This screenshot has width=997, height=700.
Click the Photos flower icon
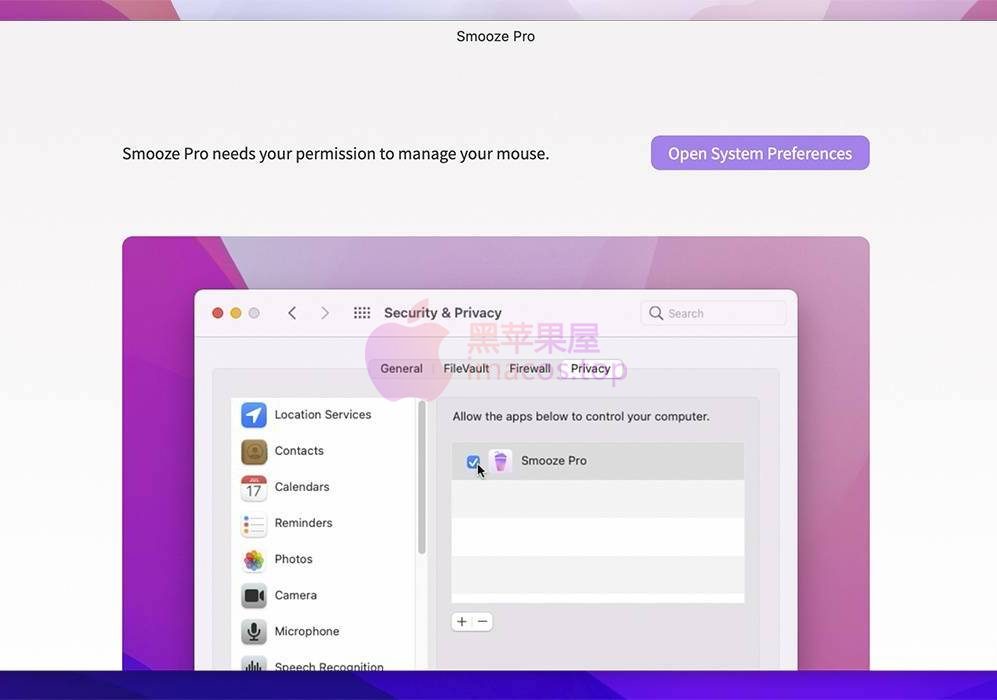254,559
